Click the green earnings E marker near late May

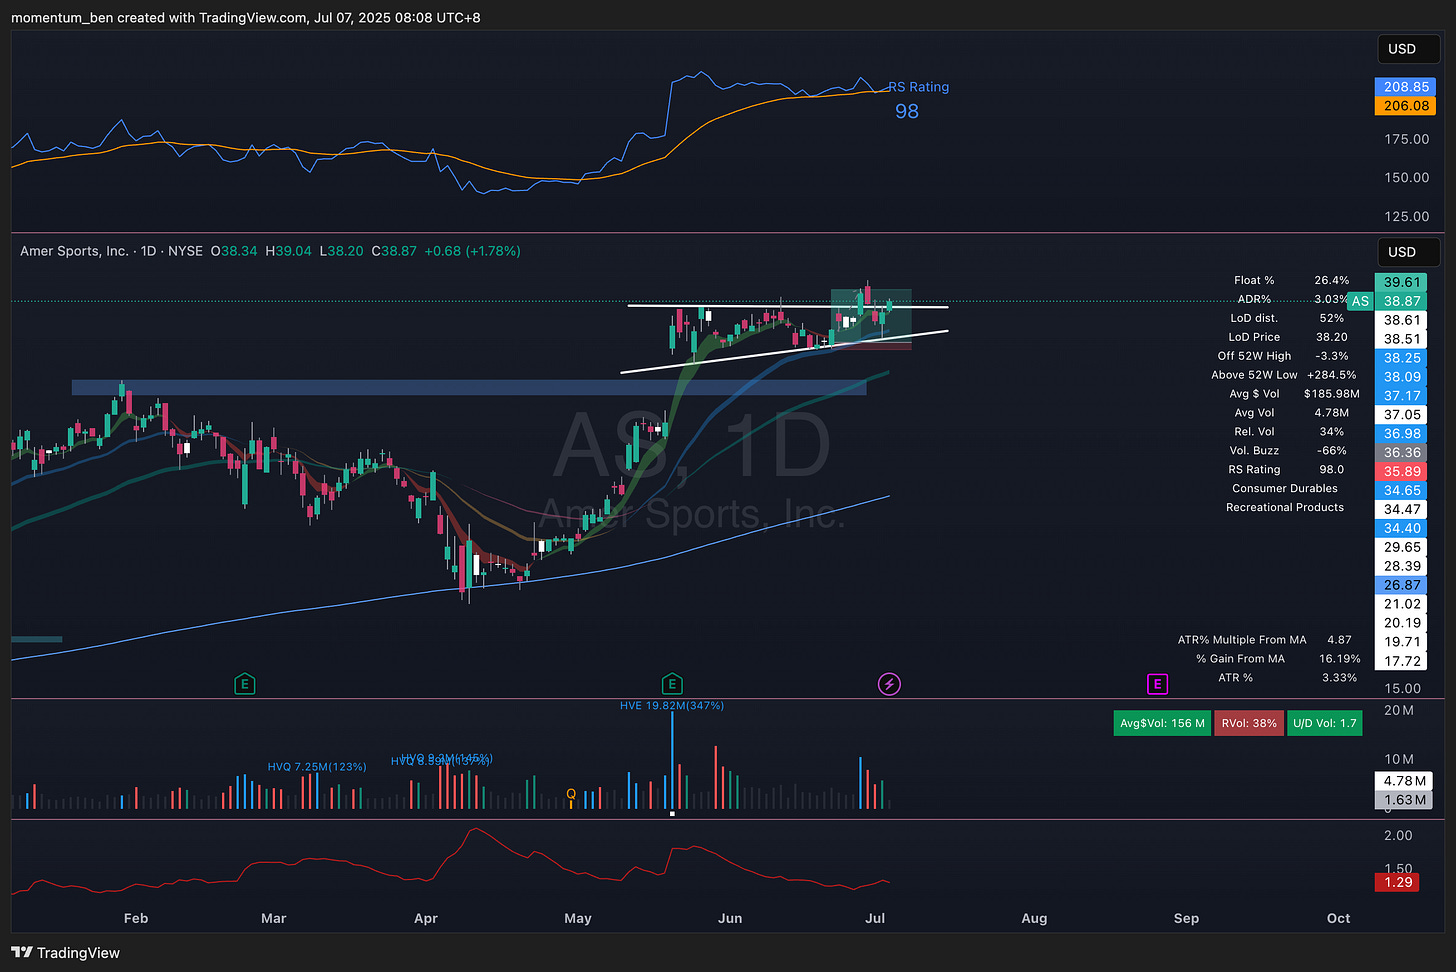coord(672,684)
